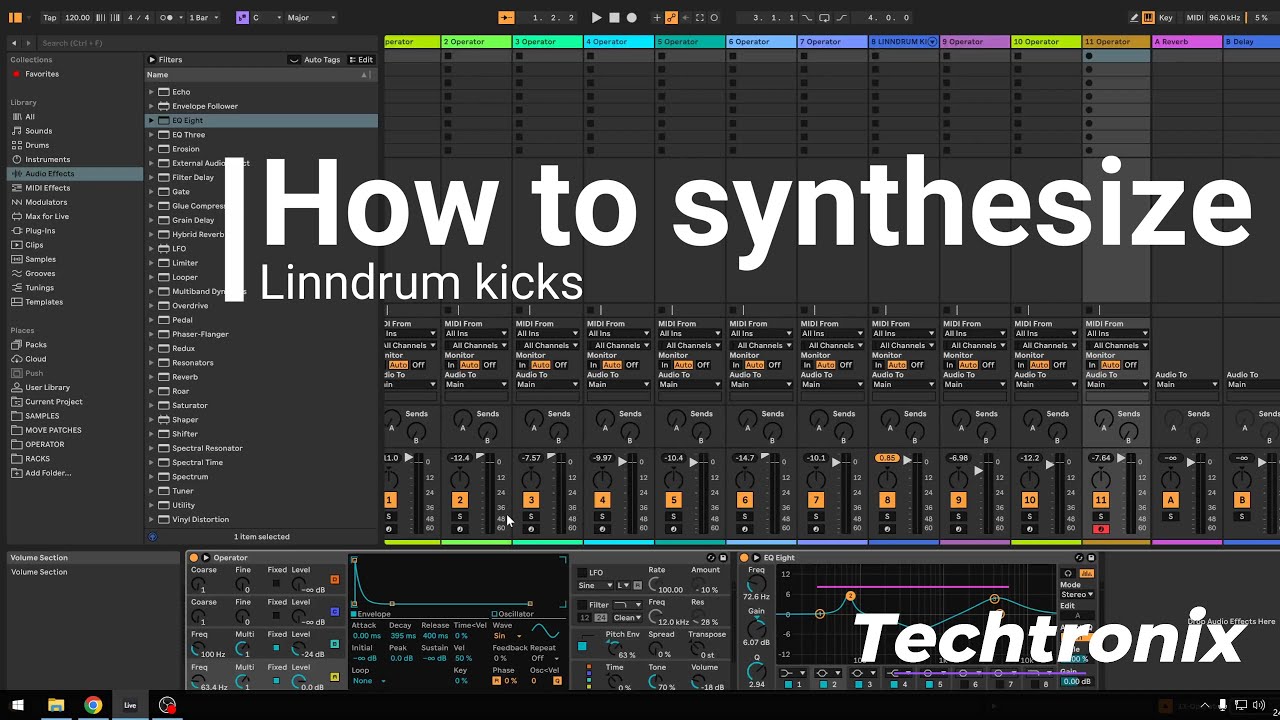Toggle the purple Scale Mode icon

pos(242,17)
